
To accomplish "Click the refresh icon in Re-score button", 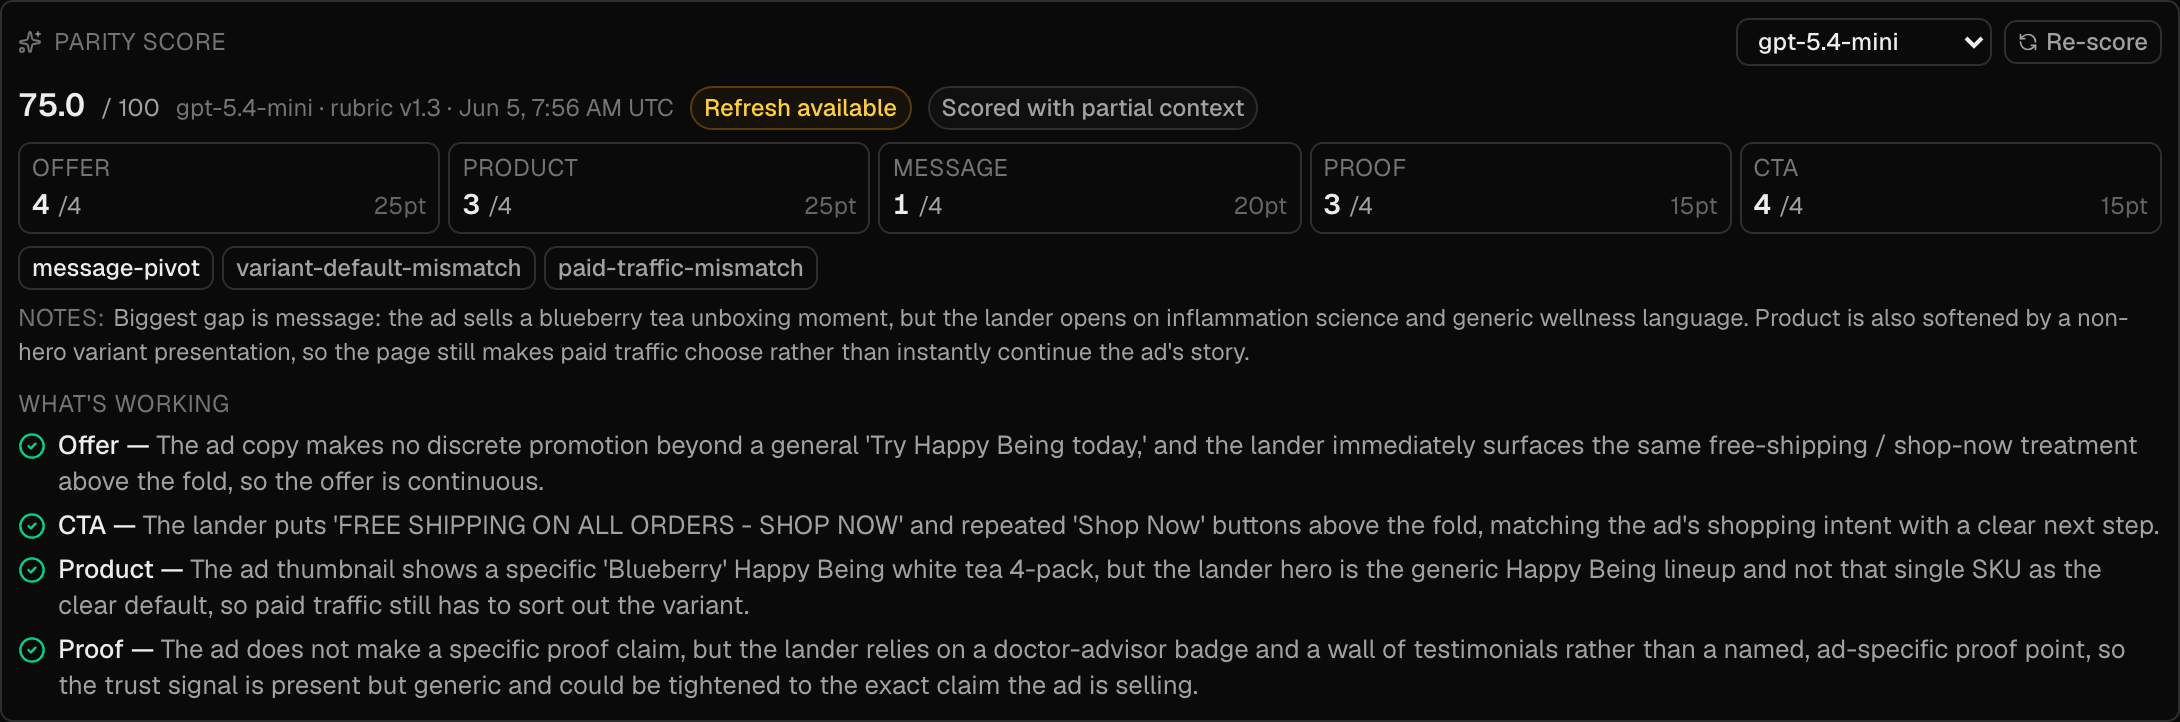I will 2028,42.
